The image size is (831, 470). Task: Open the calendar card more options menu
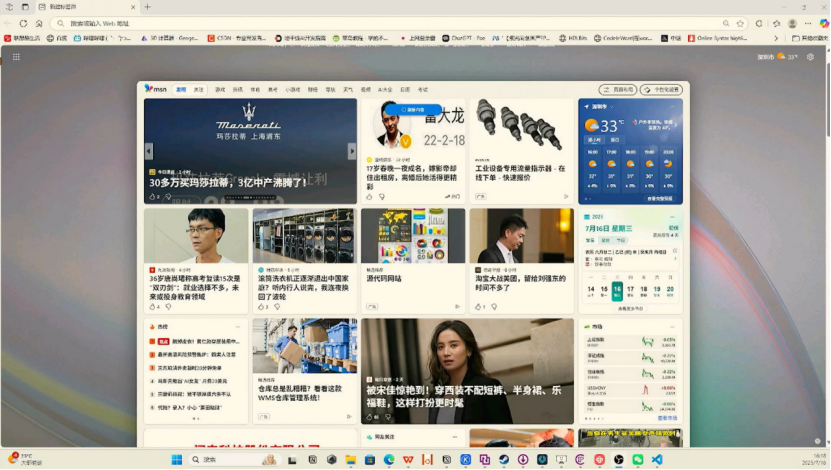673,217
